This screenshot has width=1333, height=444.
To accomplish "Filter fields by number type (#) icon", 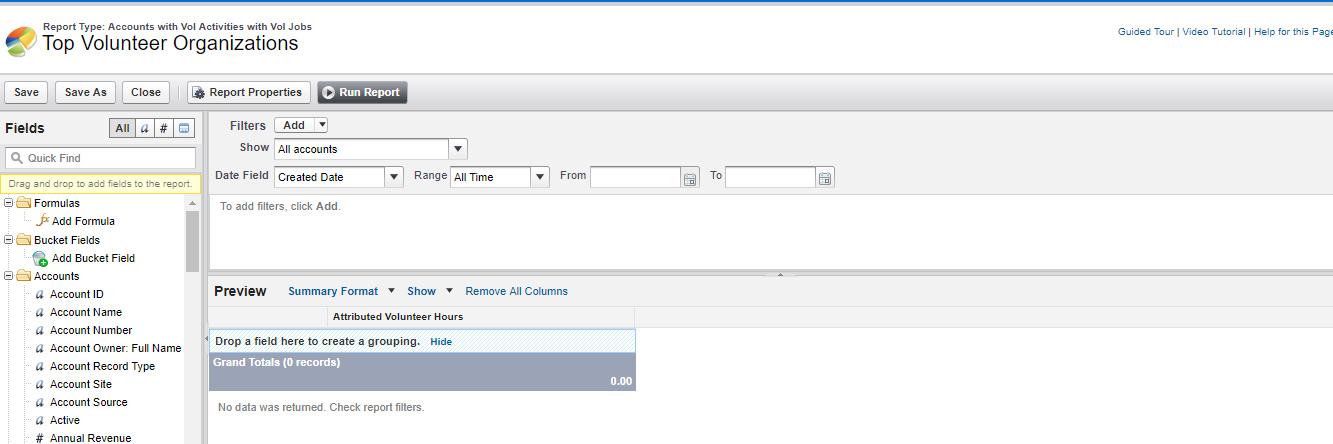I will click(x=164, y=128).
